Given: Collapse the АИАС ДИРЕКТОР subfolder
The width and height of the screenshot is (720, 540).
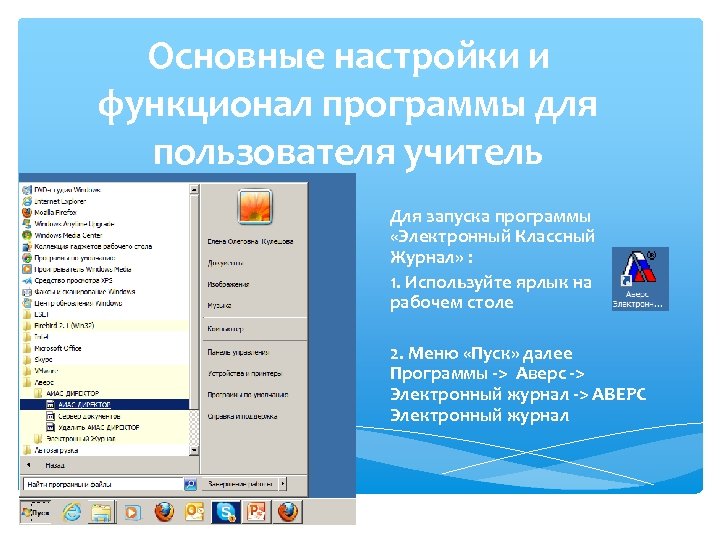Looking at the screenshot, I should click(67, 393).
